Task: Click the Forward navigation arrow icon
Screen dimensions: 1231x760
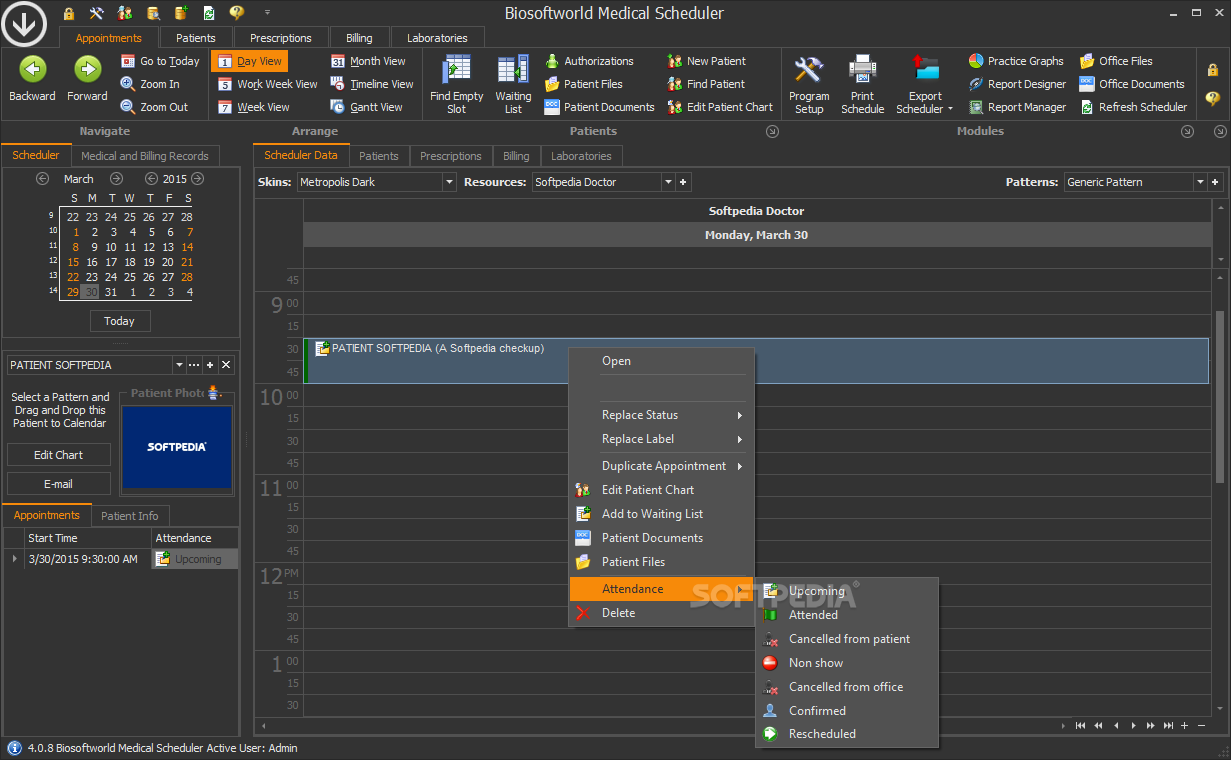Action: click(88, 69)
